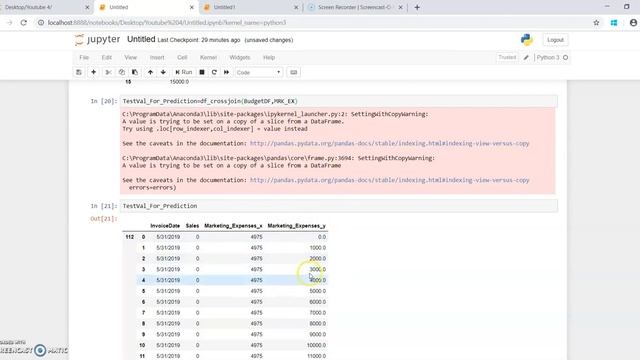Viewport: 640px width, 360px height.
Task: Click the Marketing_Expenses_x column header
Action: pos(233,226)
